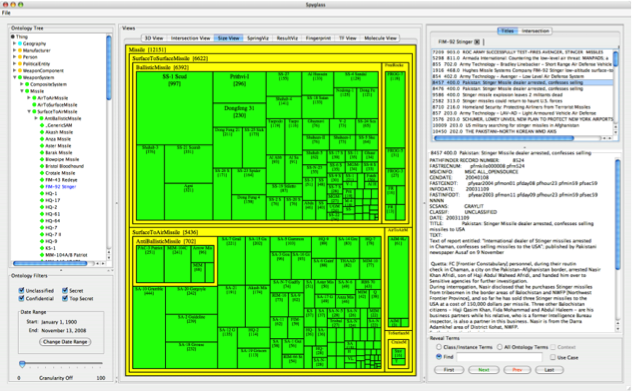Image resolution: width=632 pixels, height=392 pixels.
Task: Click the Next find button
Action: coord(483,370)
